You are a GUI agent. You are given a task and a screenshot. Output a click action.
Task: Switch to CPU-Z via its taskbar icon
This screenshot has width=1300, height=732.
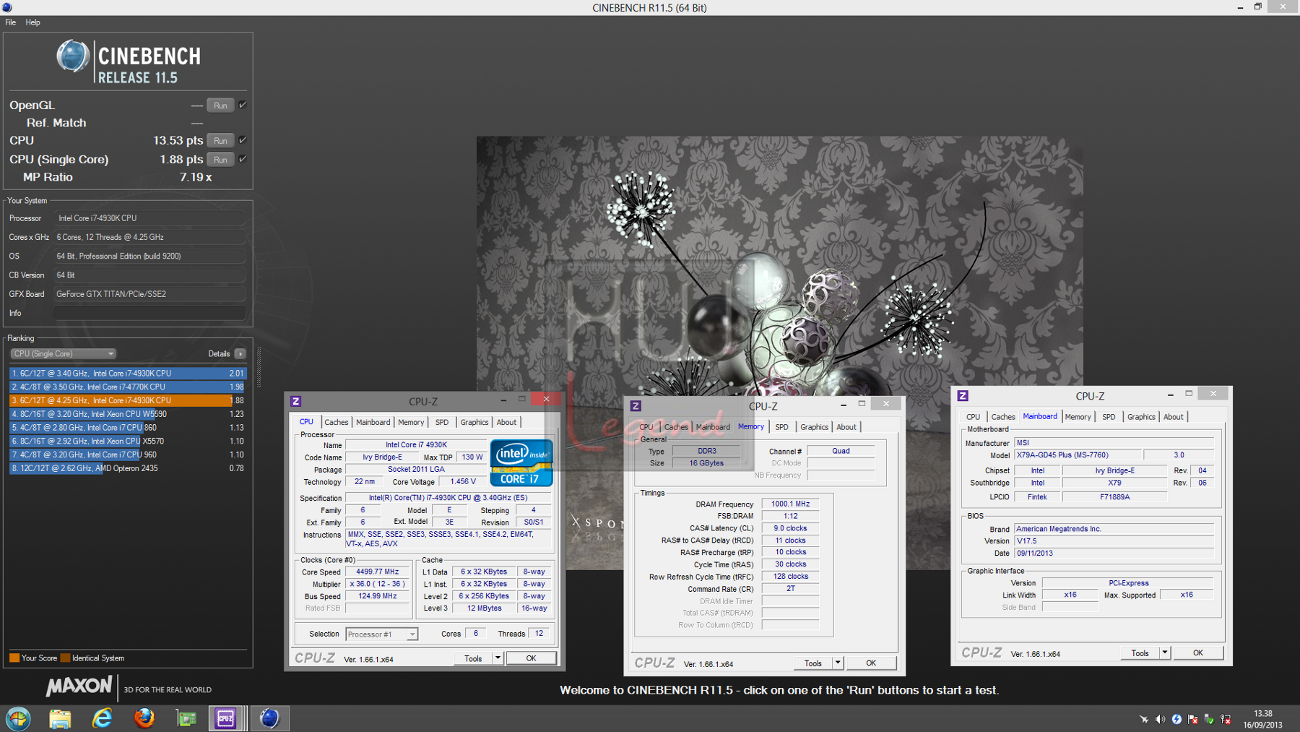(226, 718)
